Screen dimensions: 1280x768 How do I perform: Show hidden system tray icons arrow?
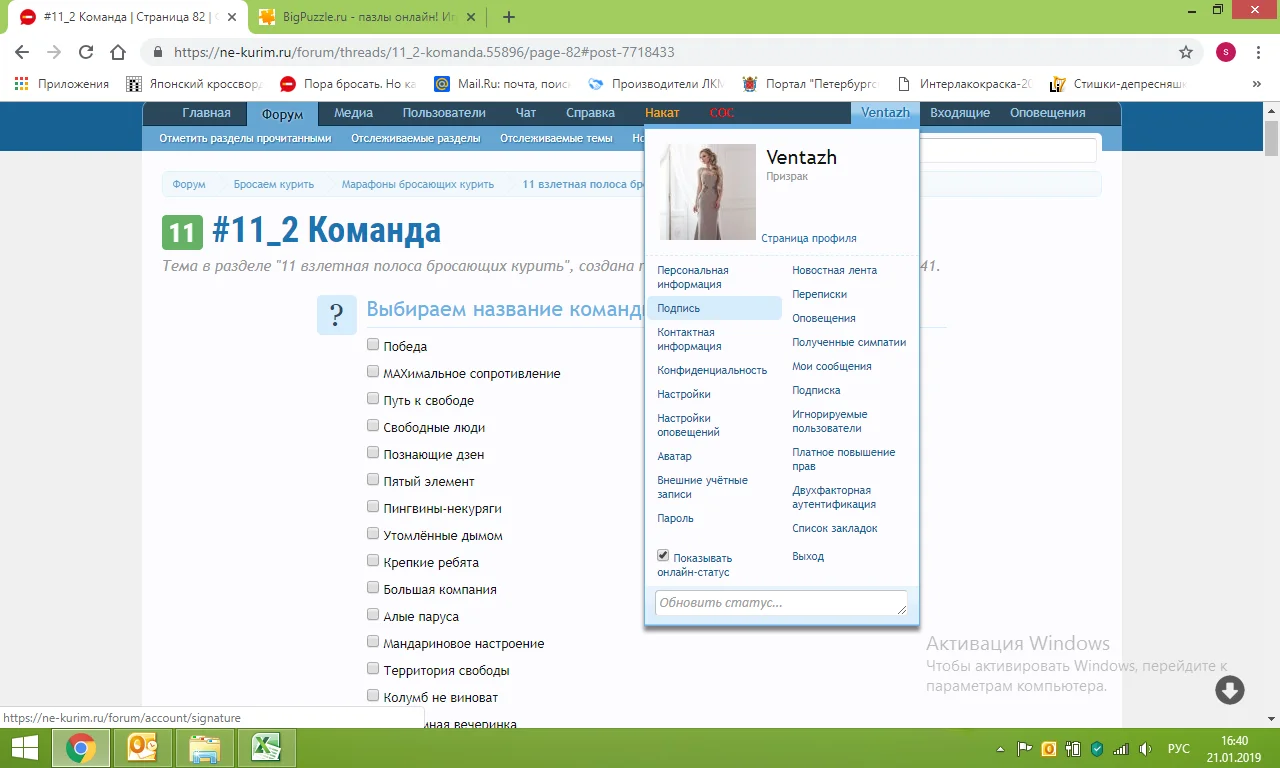[1001, 749]
